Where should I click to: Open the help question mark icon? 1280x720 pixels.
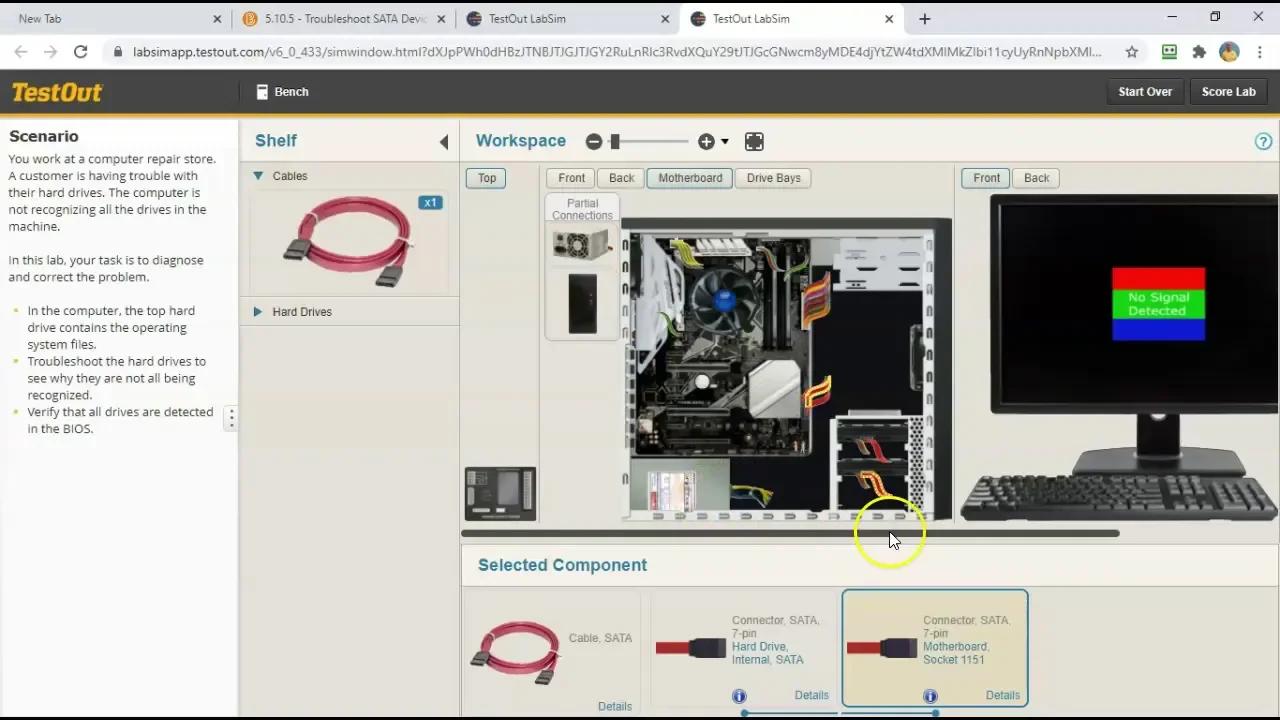(1263, 142)
